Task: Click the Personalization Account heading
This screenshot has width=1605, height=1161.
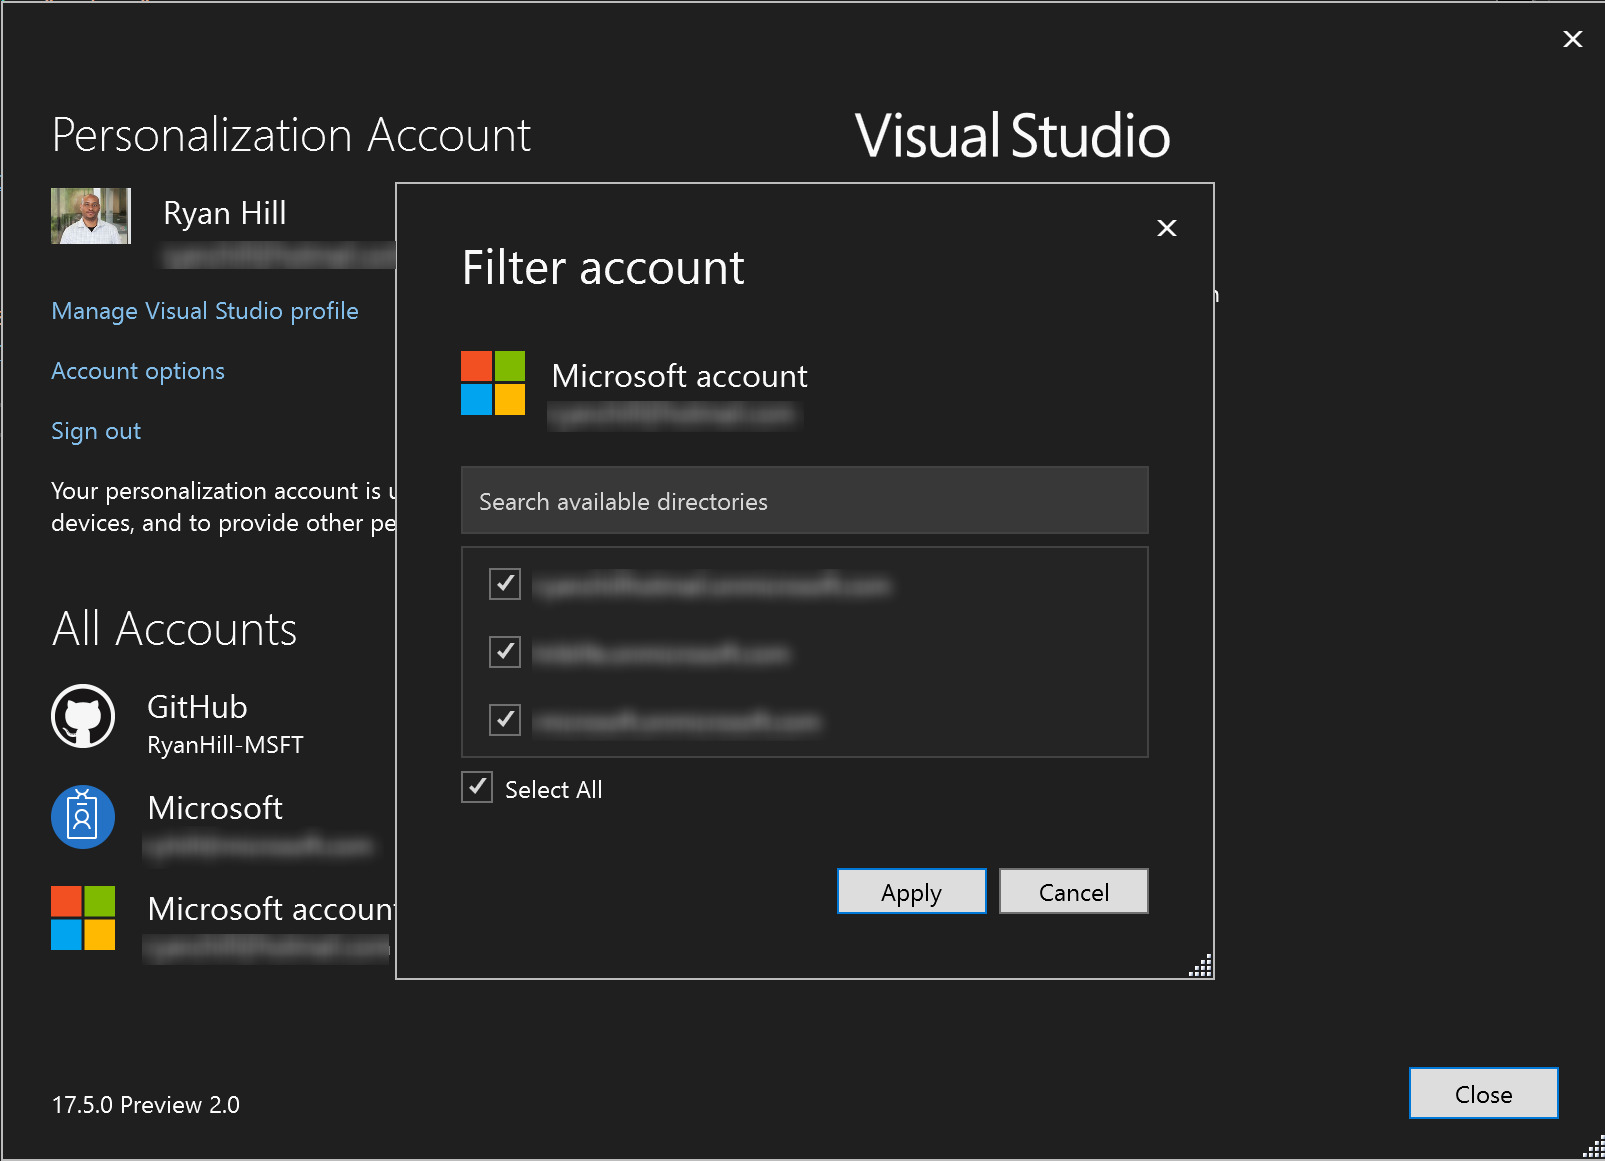Action: point(291,135)
